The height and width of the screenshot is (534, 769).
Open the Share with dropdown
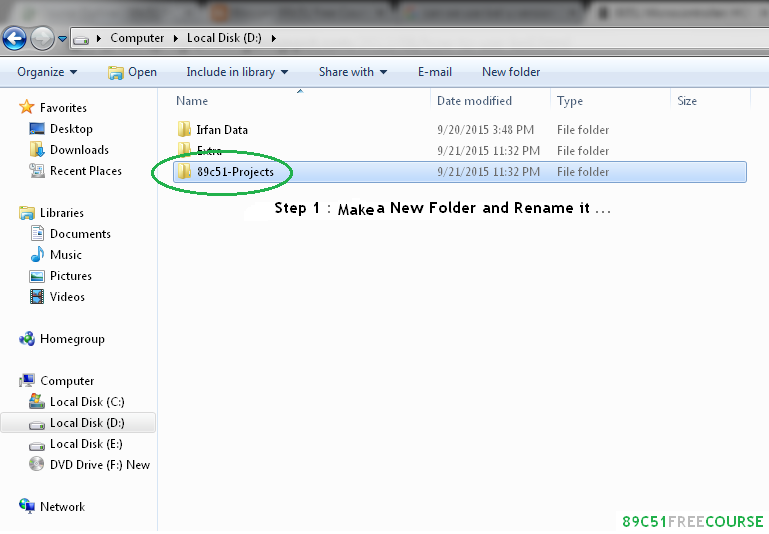pyautogui.click(x=353, y=72)
